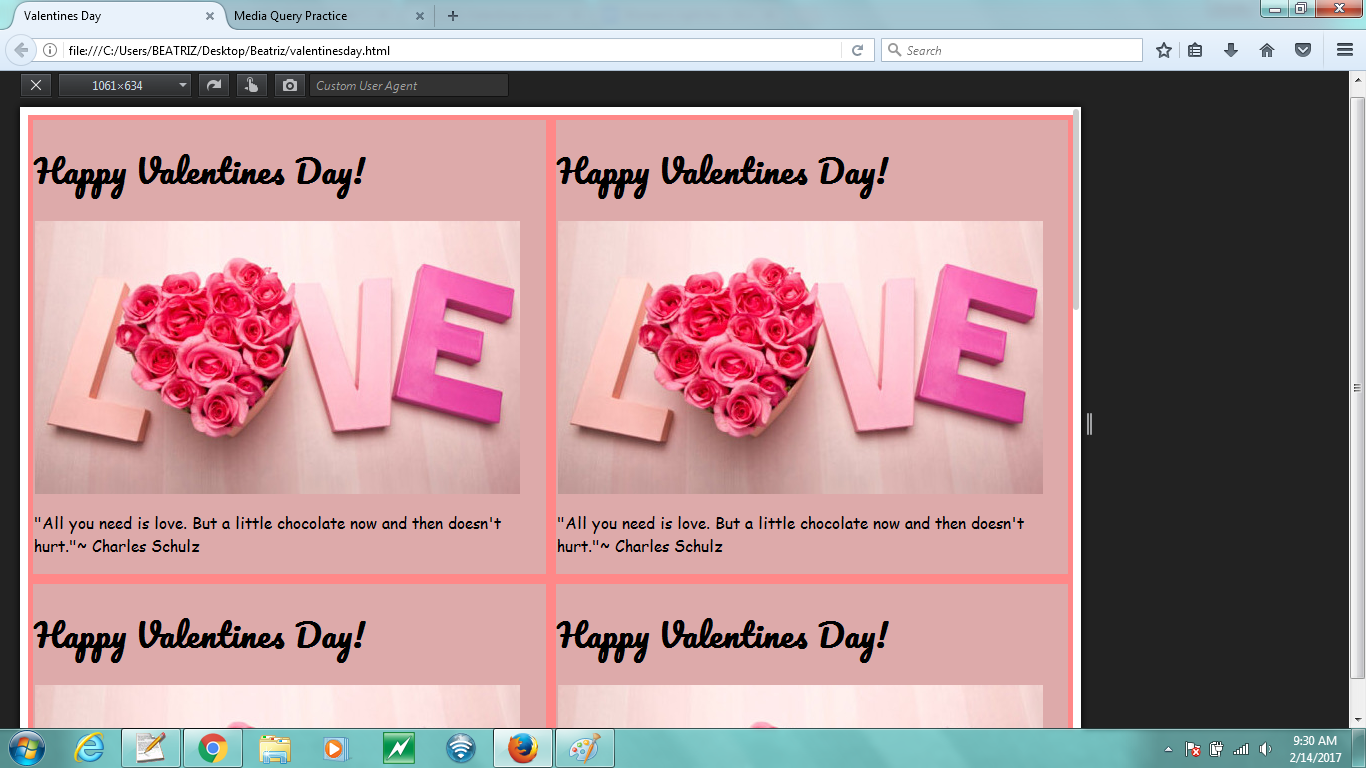Click the bottom-left Happy Valentines Day heading
This screenshot has width=1366, height=768.
pyautogui.click(x=200, y=638)
